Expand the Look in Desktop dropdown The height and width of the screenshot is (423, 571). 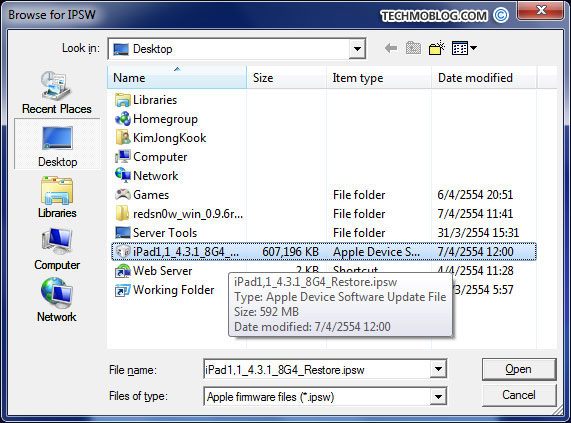[x=357, y=48]
